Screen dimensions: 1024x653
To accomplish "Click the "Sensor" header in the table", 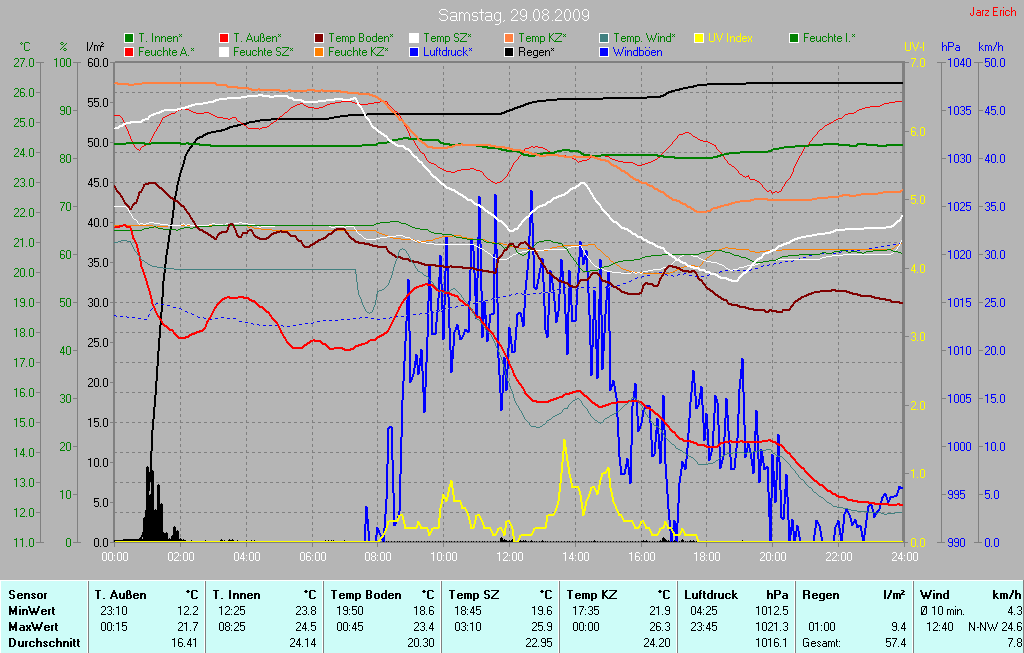I will 27,595.
